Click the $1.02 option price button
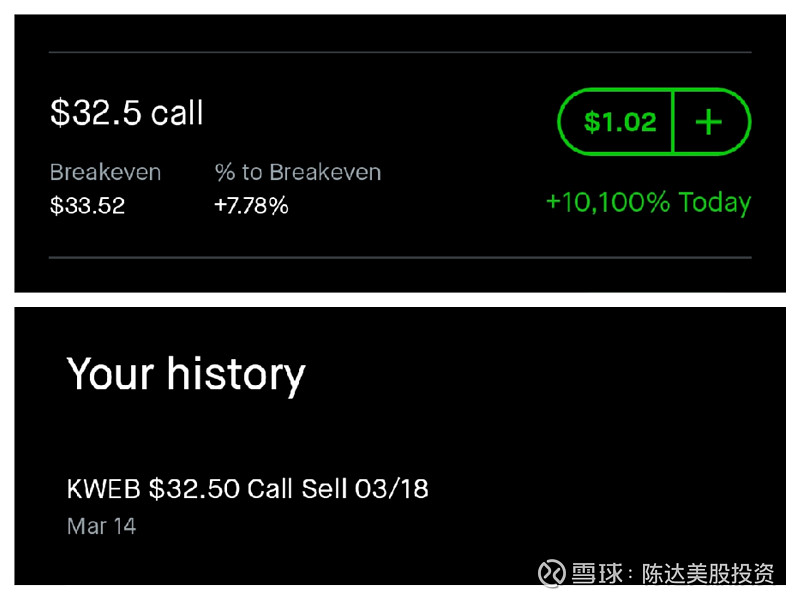This screenshot has height=600, width=800. pos(620,122)
